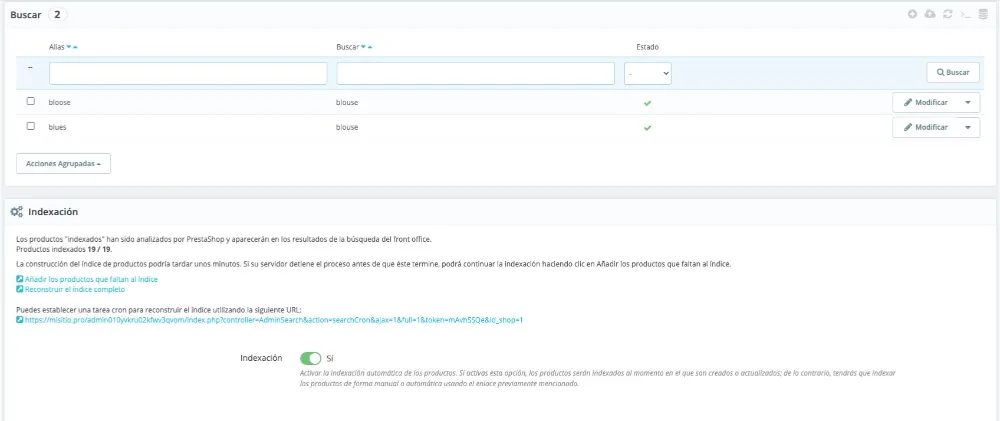The height and width of the screenshot is (421, 1000).
Task: Expand the Modificar dropdown arrow for blues
Action: point(968,127)
